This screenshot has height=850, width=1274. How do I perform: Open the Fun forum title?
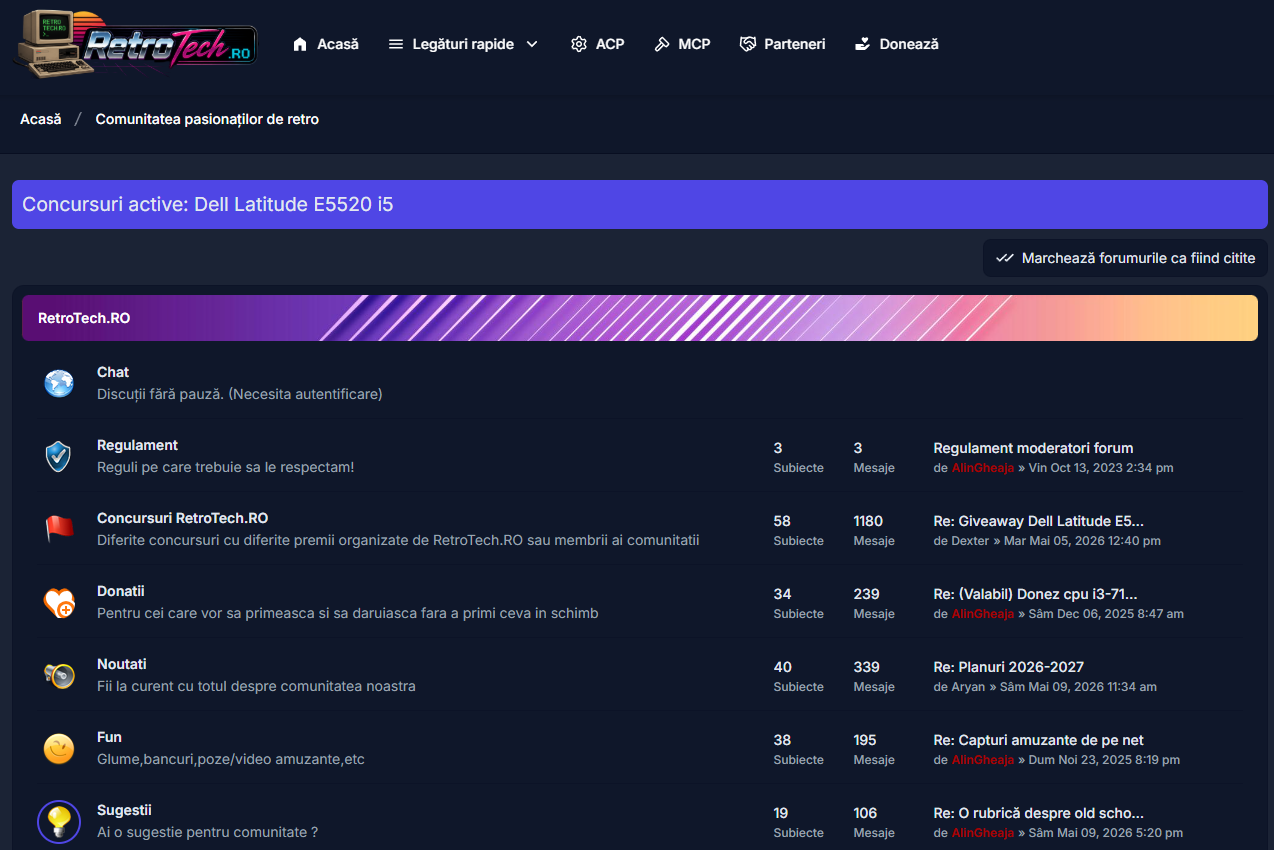tap(109, 737)
